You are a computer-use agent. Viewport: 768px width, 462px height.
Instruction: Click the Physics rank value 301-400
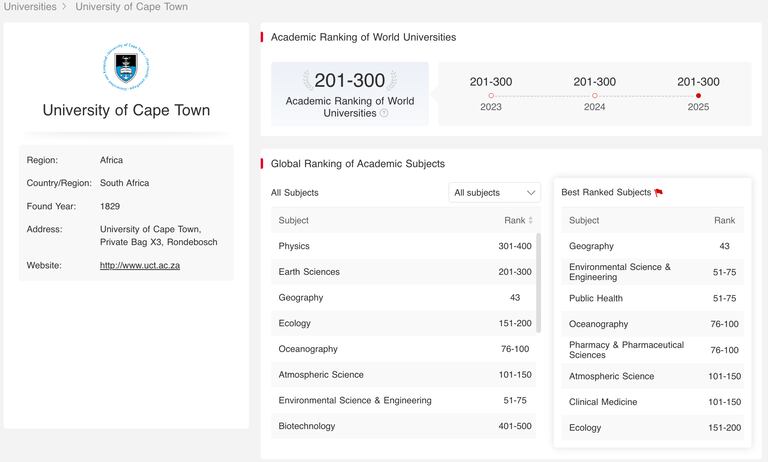click(x=515, y=246)
